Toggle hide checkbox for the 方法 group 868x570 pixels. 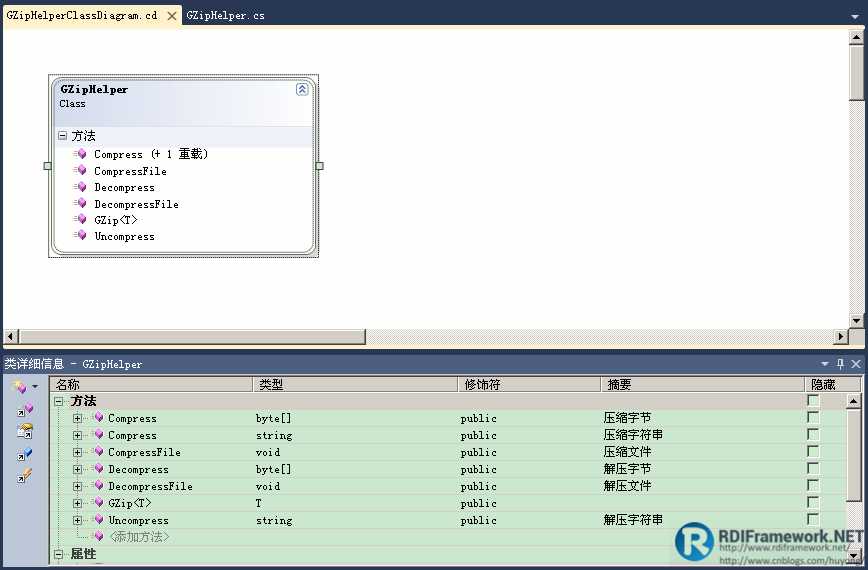[x=813, y=401]
